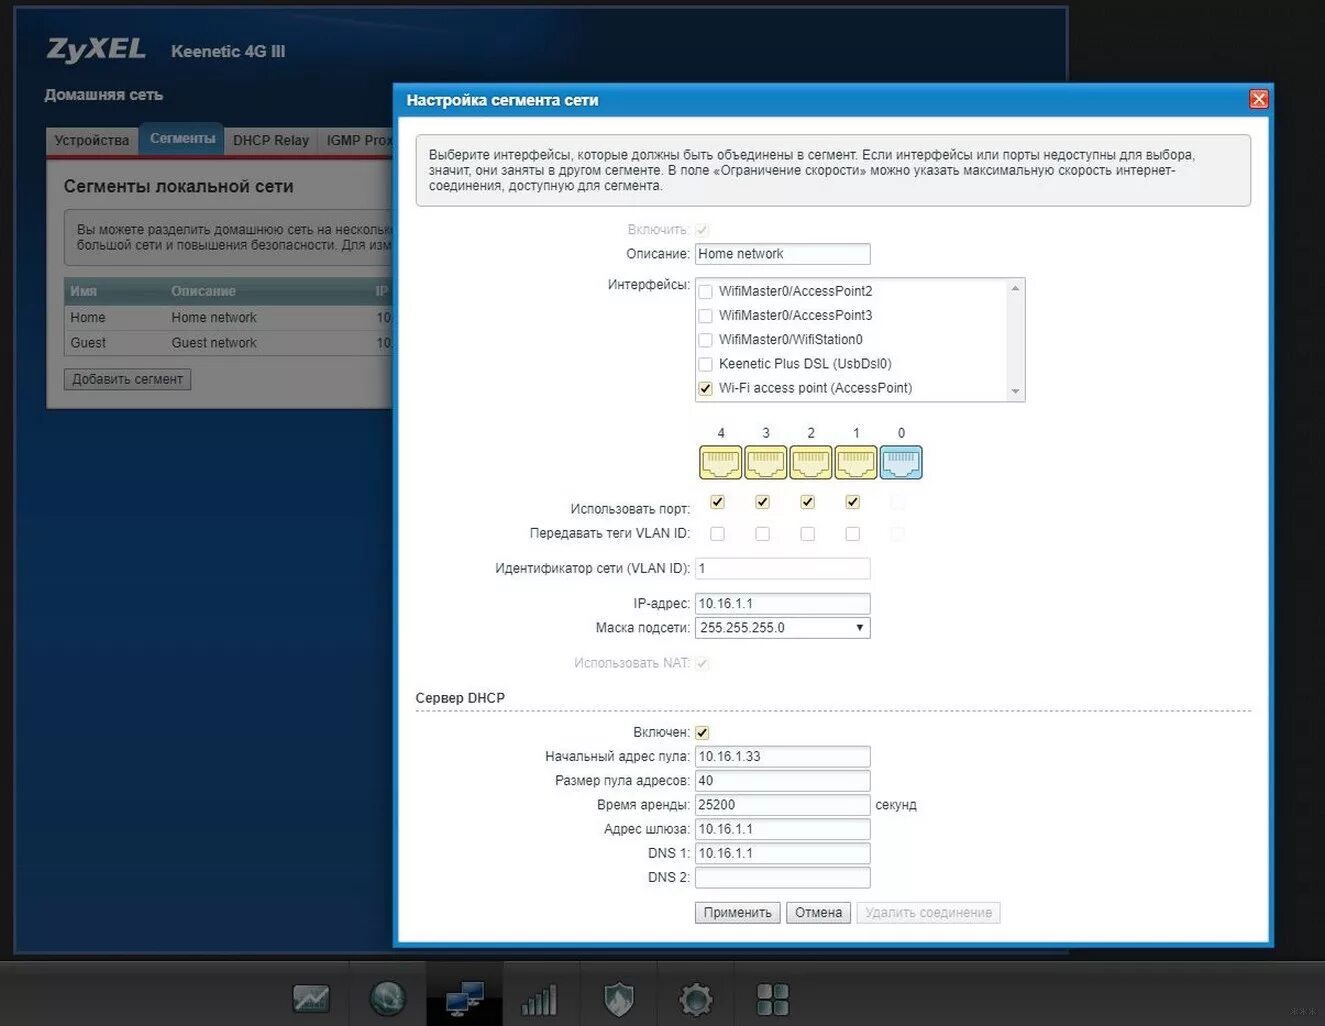1325x1026 pixels.
Task: Open the system monitor chart icon
Action: tap(311, 997)
